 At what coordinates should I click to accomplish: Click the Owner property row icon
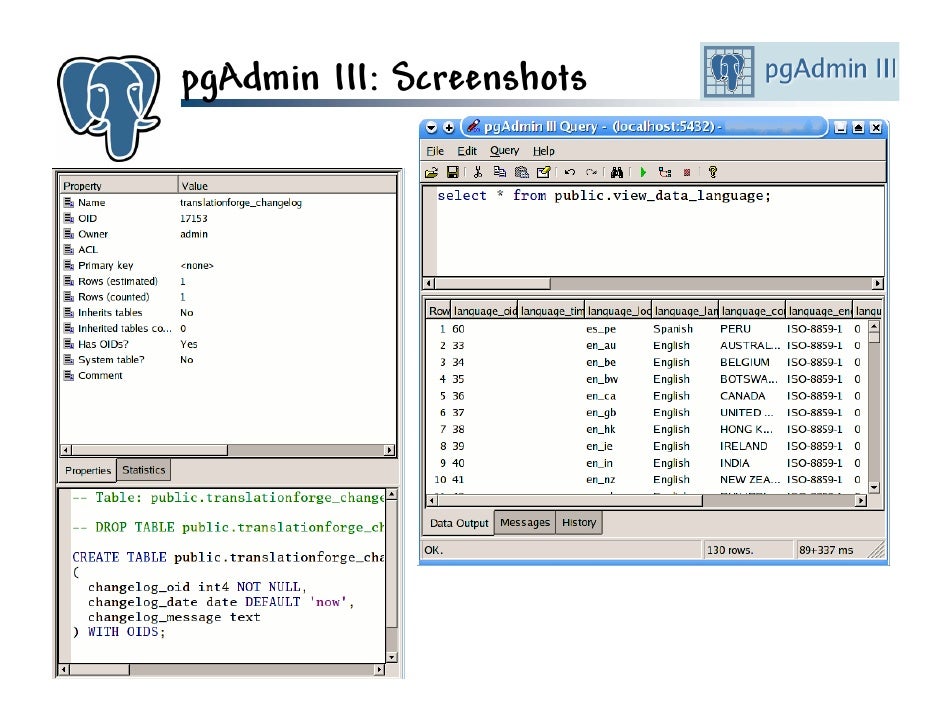[69, 234]
